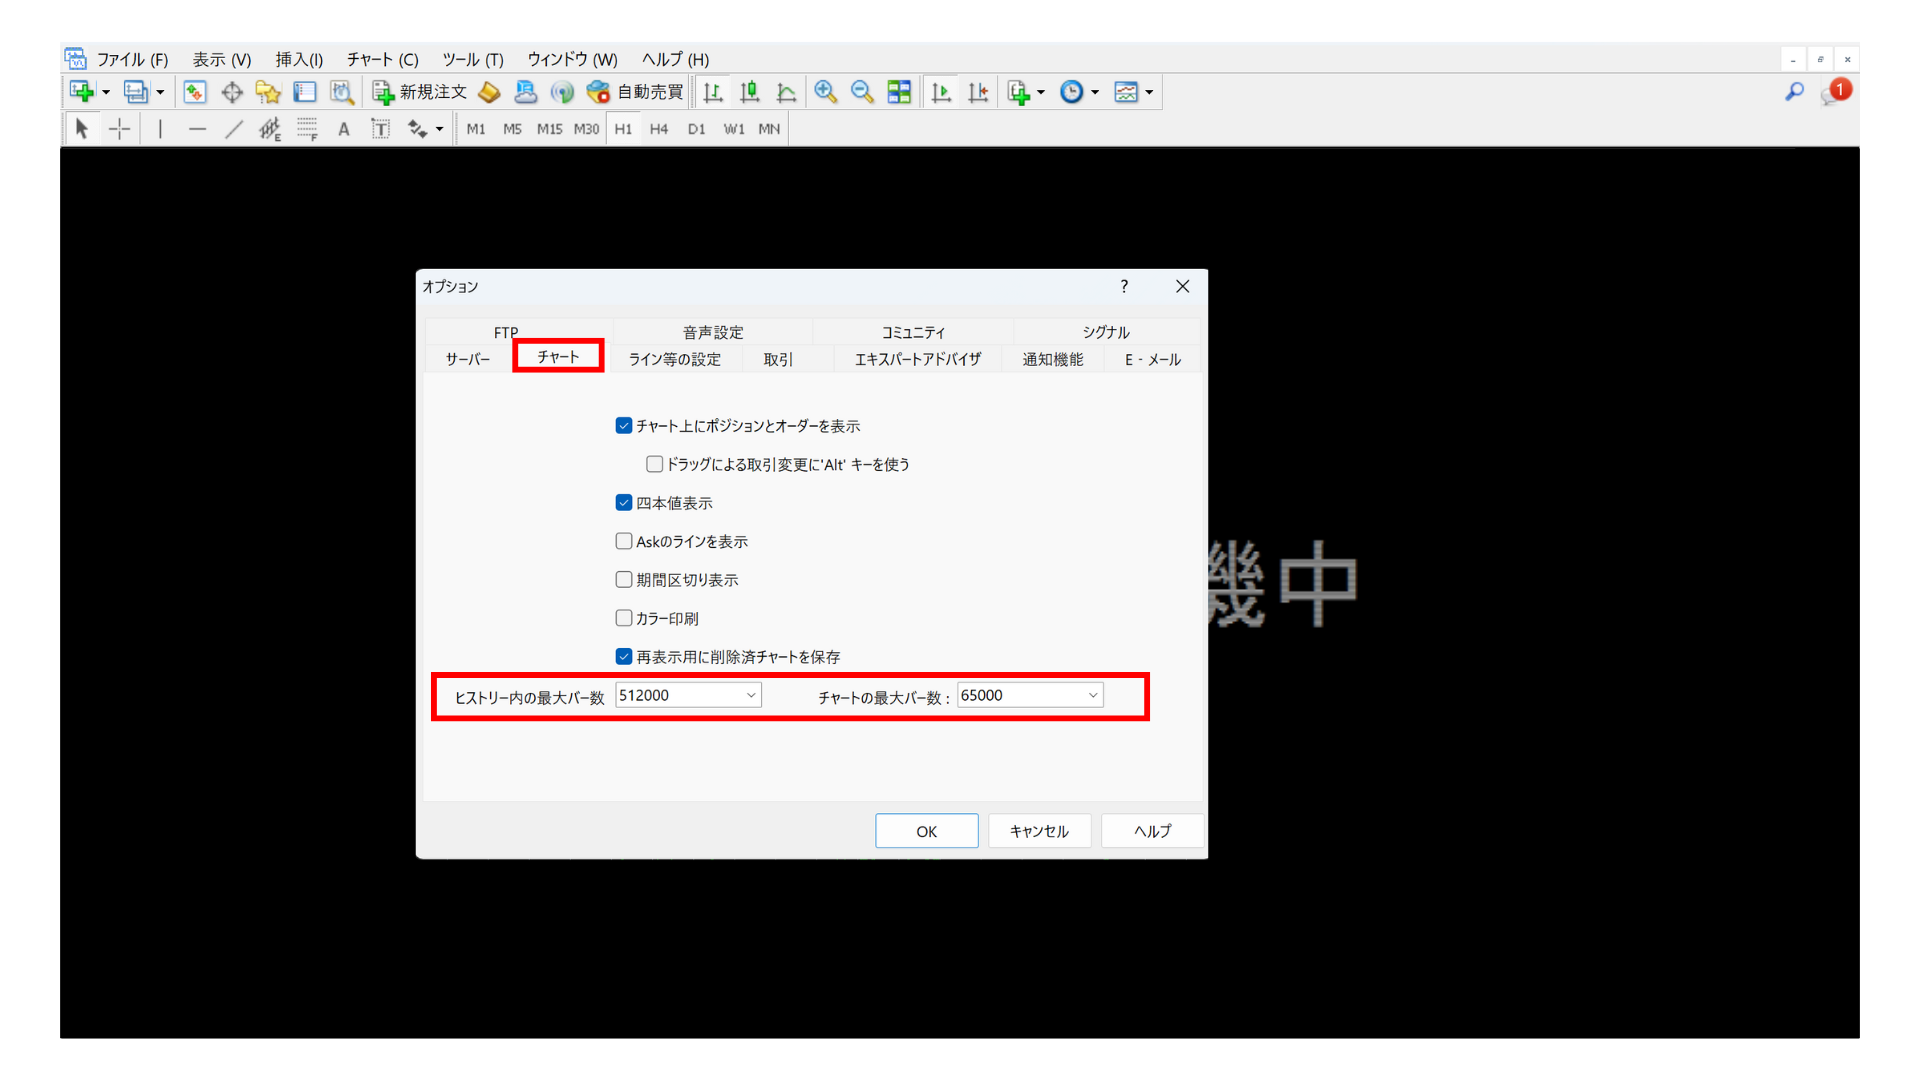Image resolution: width=1920 pixels, height=1080 pixels.
Task: Switch to the エキスパートアドバイザ tab
Action: (917, 359)
